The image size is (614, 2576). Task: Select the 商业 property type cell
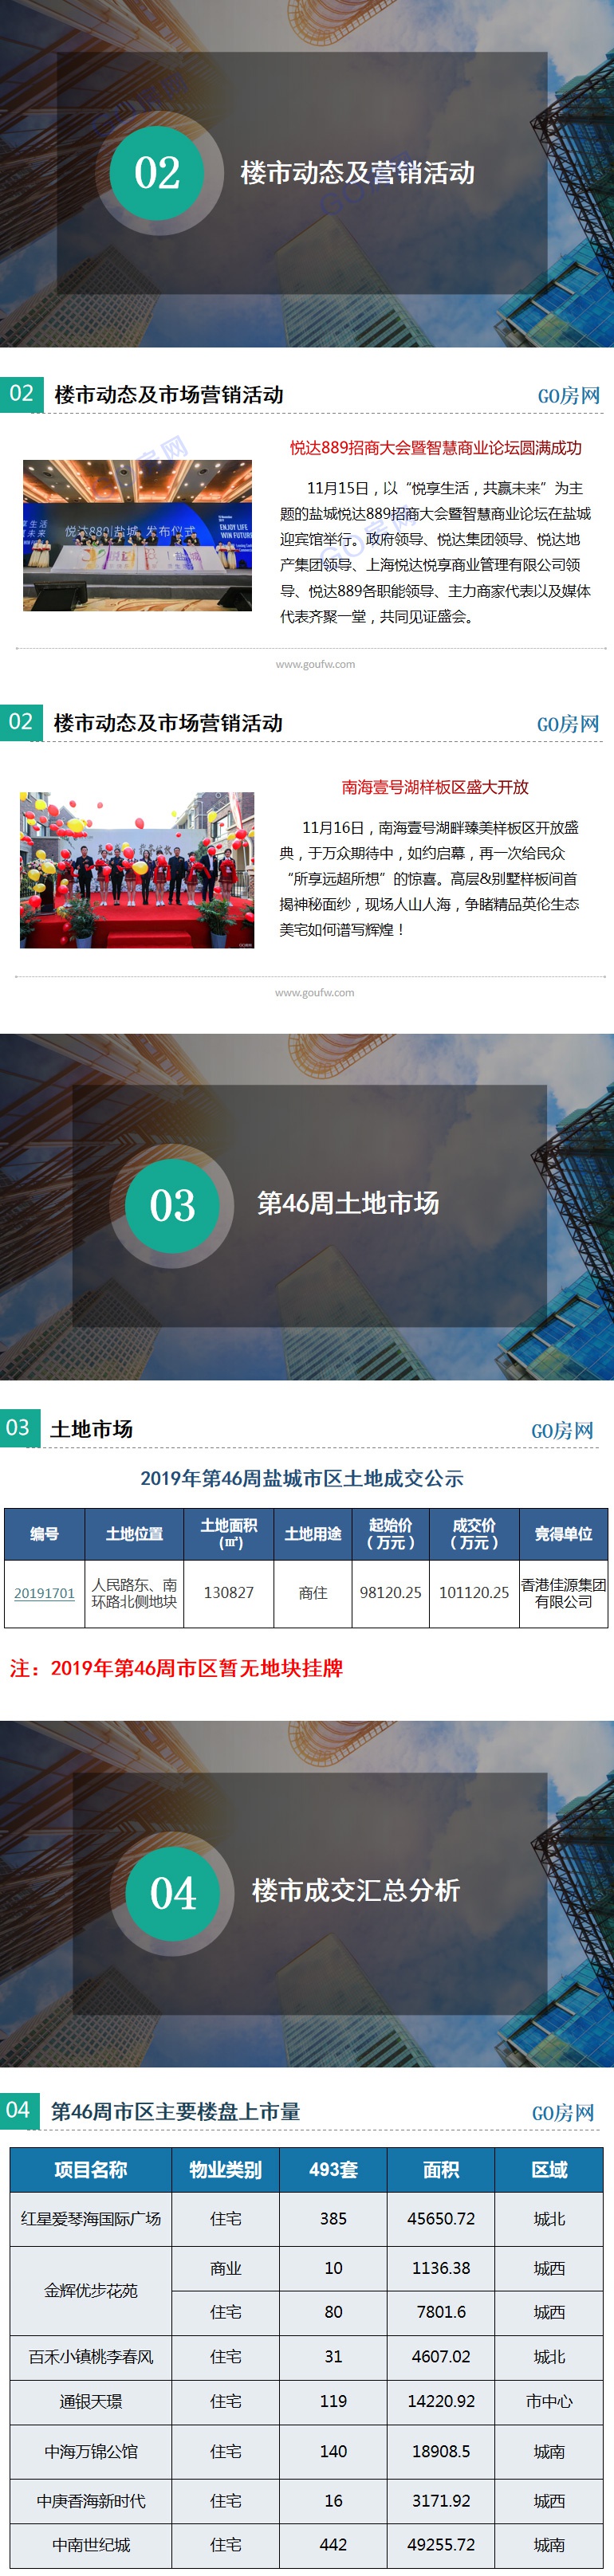click(226, 2268)
